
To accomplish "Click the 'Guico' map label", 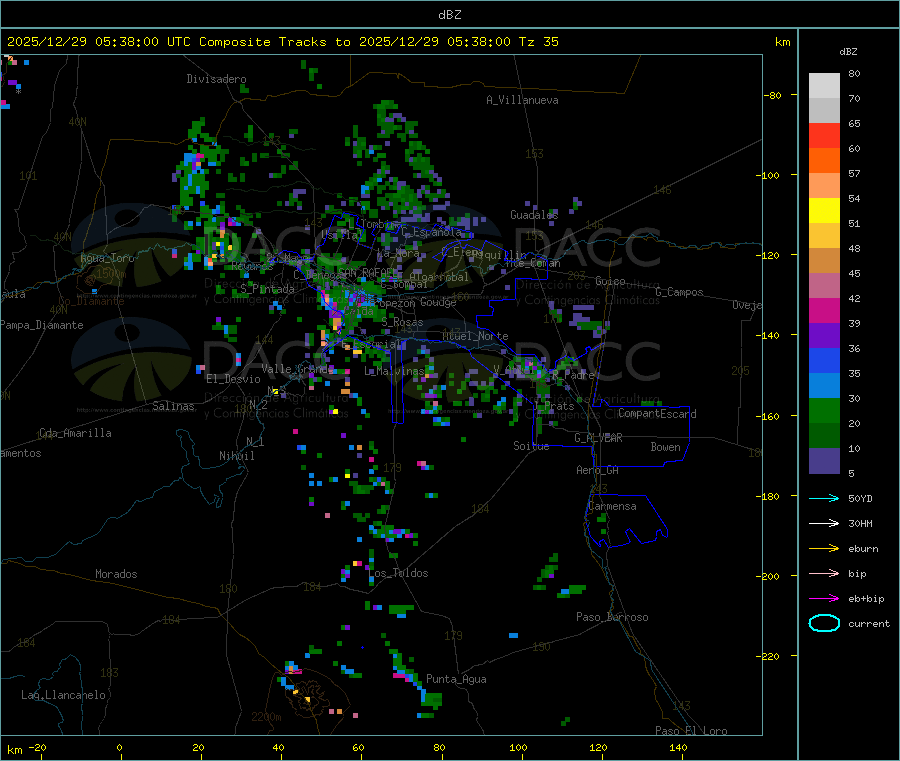I will click(610, 281).
